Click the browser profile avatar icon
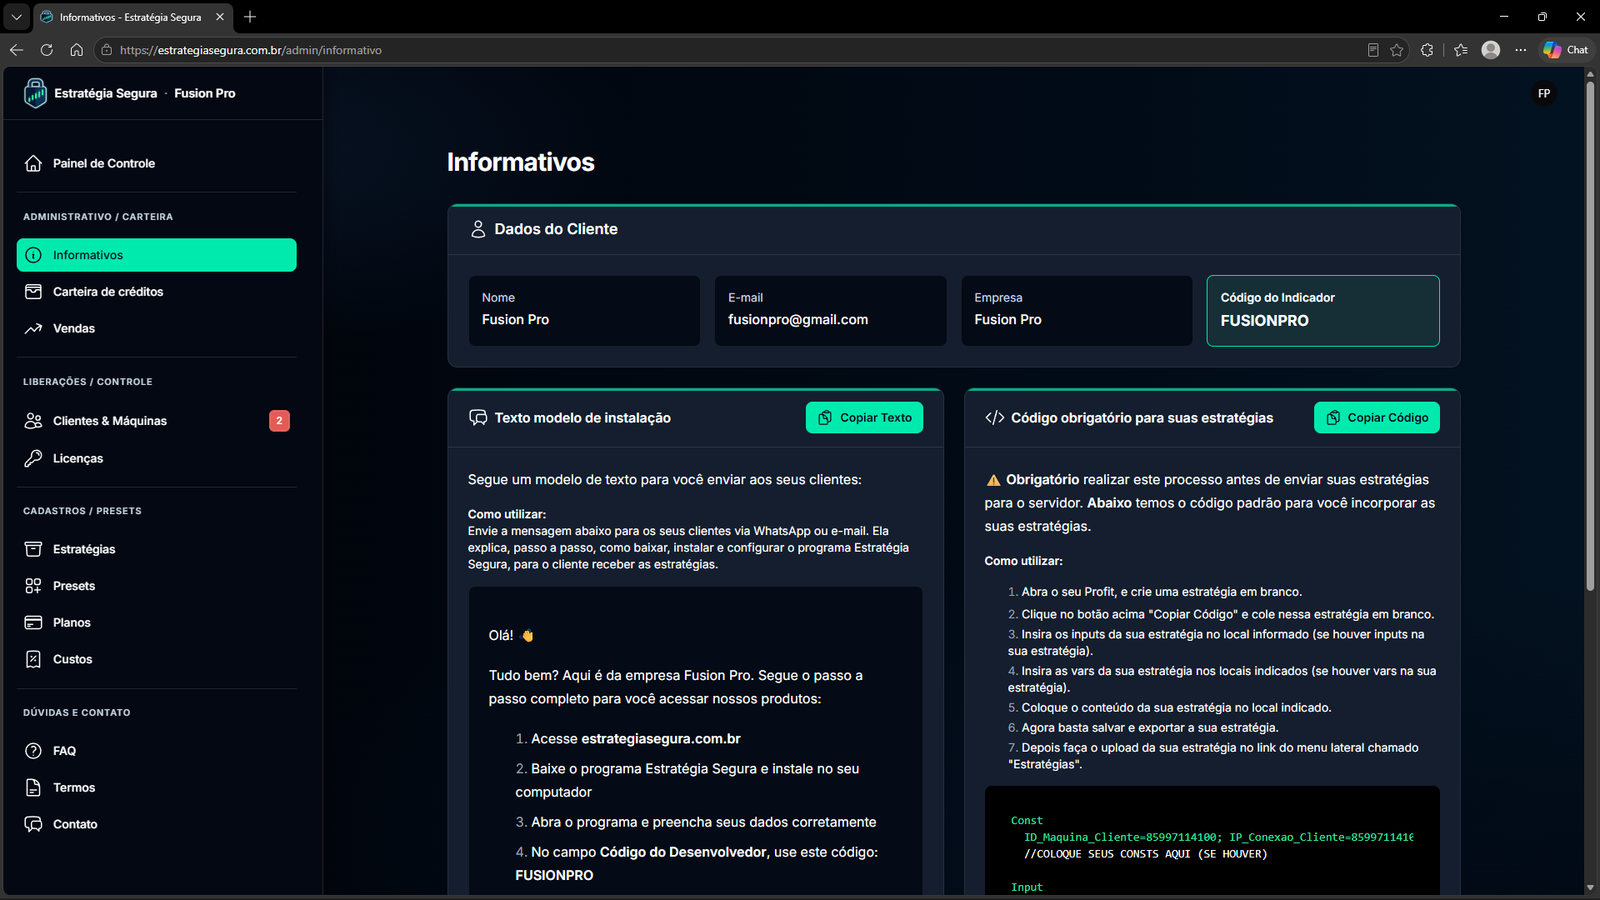Screen dimensions: 1600x900 [1491, 50]
